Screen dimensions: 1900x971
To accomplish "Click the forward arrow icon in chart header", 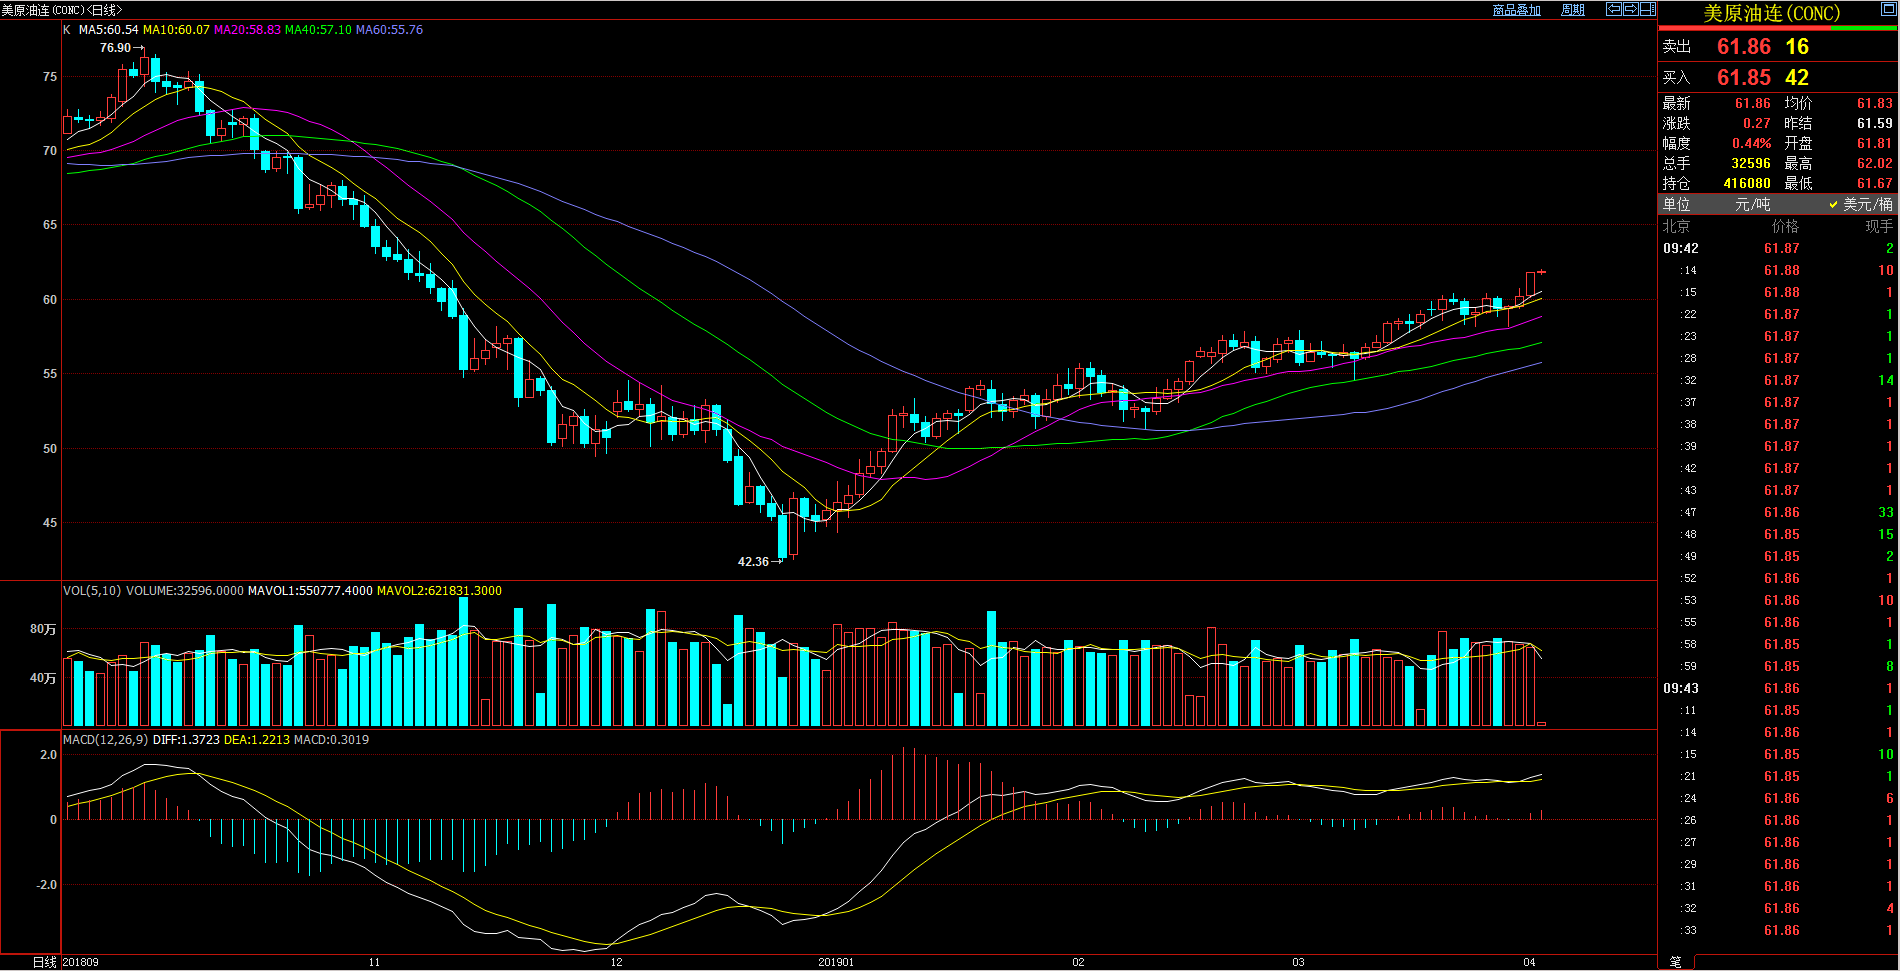I will tap(1630, 9).
